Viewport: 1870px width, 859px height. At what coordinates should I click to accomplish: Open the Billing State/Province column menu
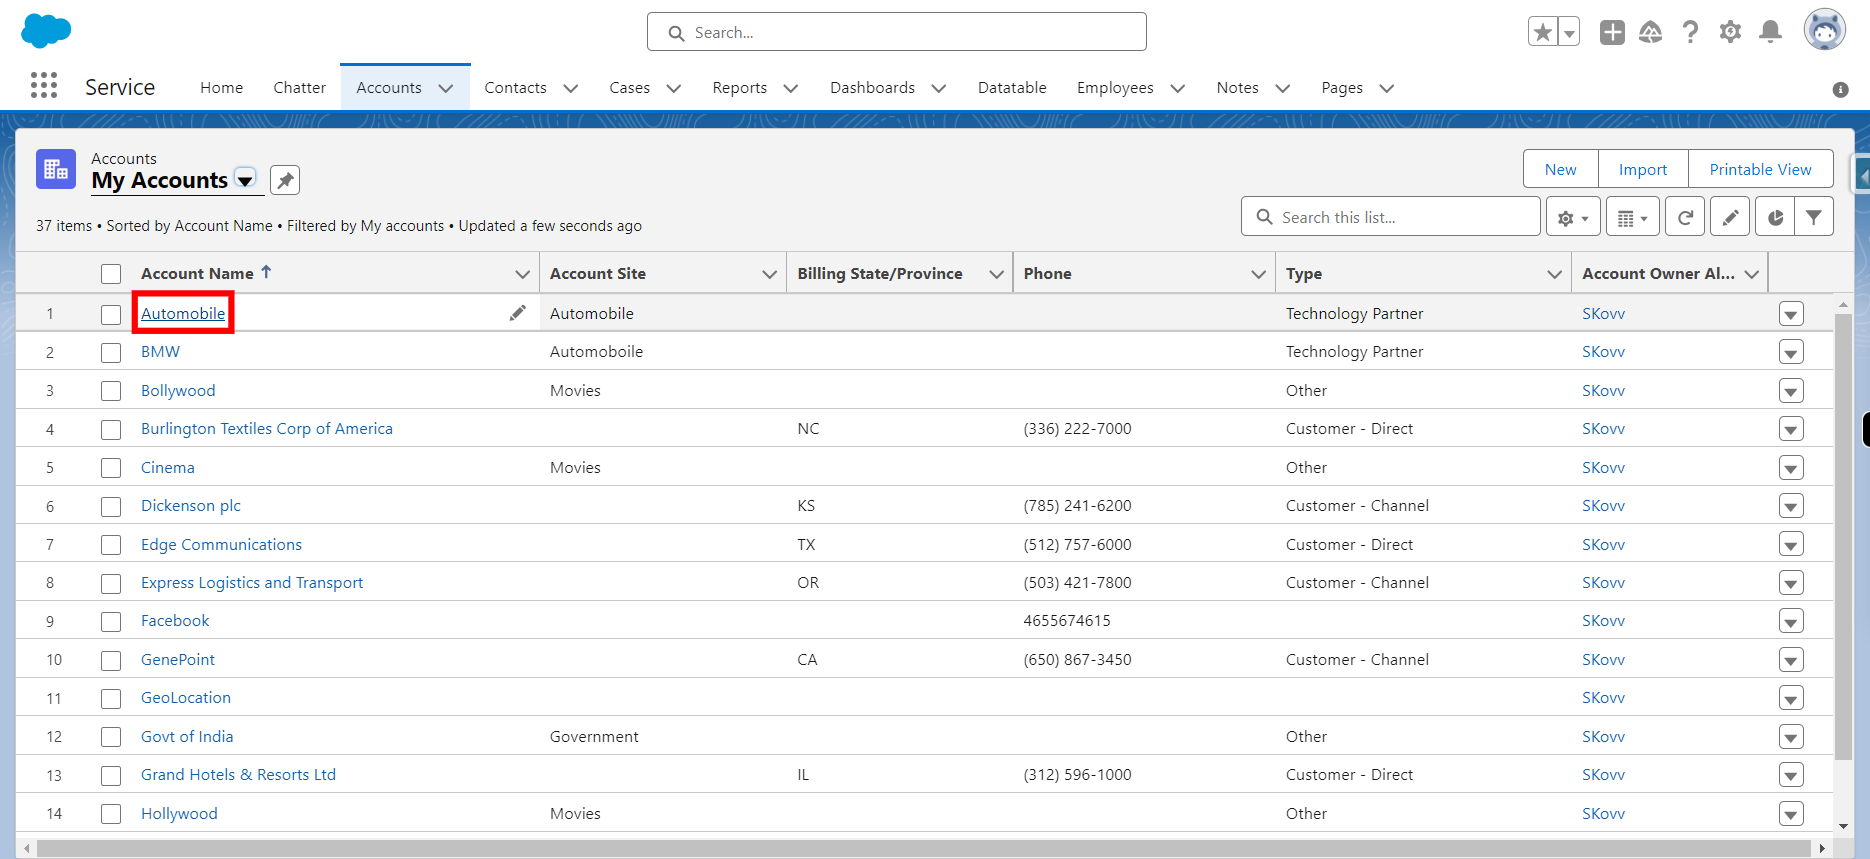click(x=996, y=274)
